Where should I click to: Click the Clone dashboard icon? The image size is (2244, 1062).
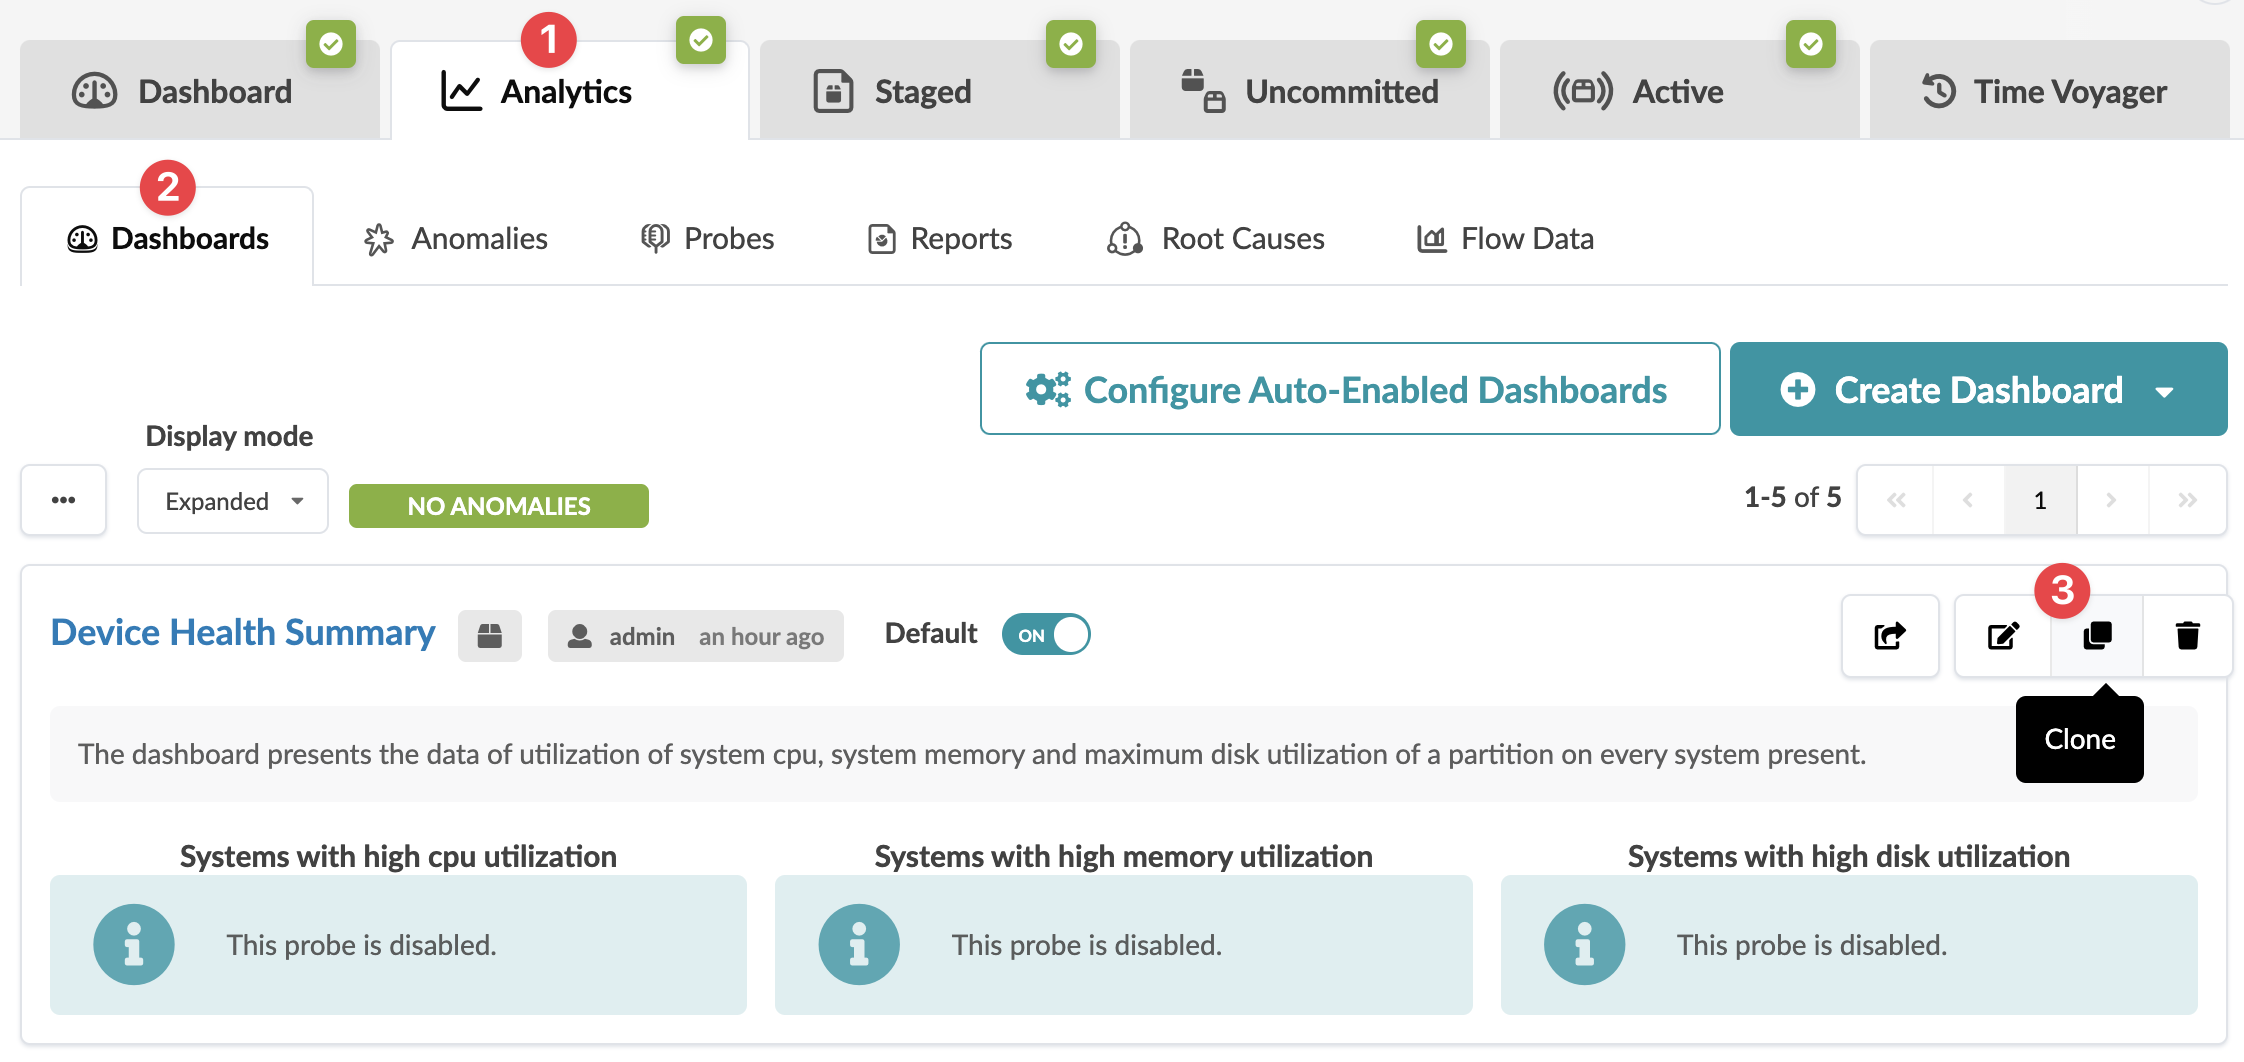(2097, 636)
